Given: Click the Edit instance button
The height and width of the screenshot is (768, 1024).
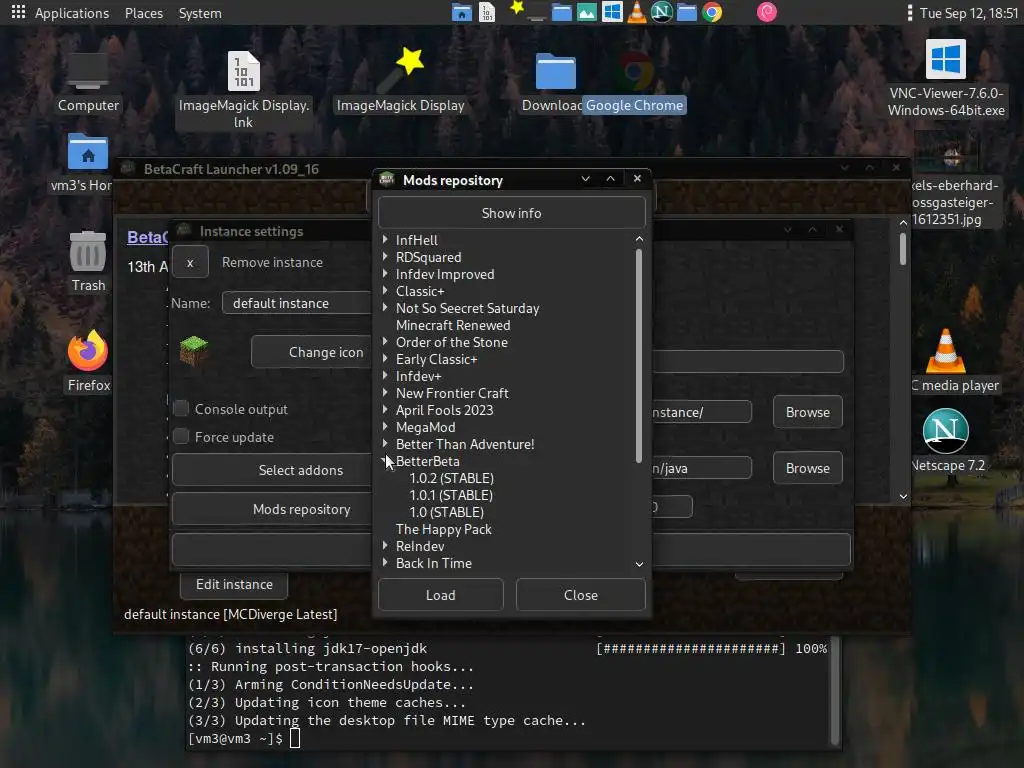Looking at the screenshot, I should click(234, 584).
